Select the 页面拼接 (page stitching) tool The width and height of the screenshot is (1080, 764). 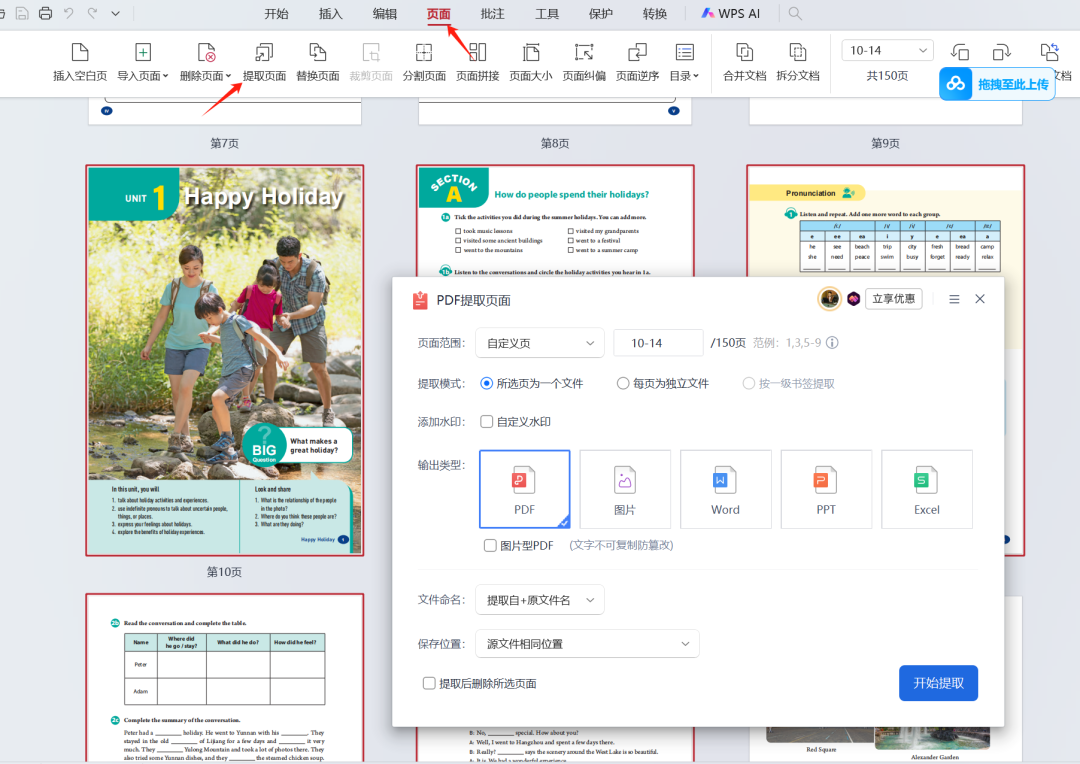click(477, 62)
